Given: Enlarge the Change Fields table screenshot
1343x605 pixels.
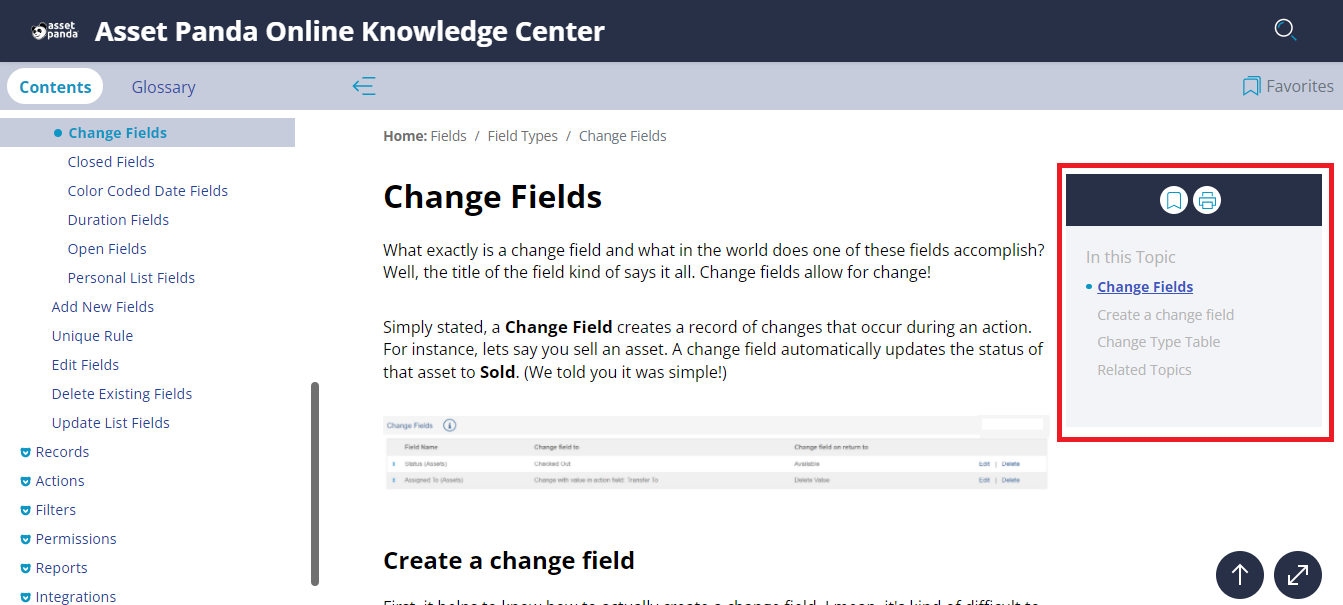Looking at the screenshot, I should 716,452.
